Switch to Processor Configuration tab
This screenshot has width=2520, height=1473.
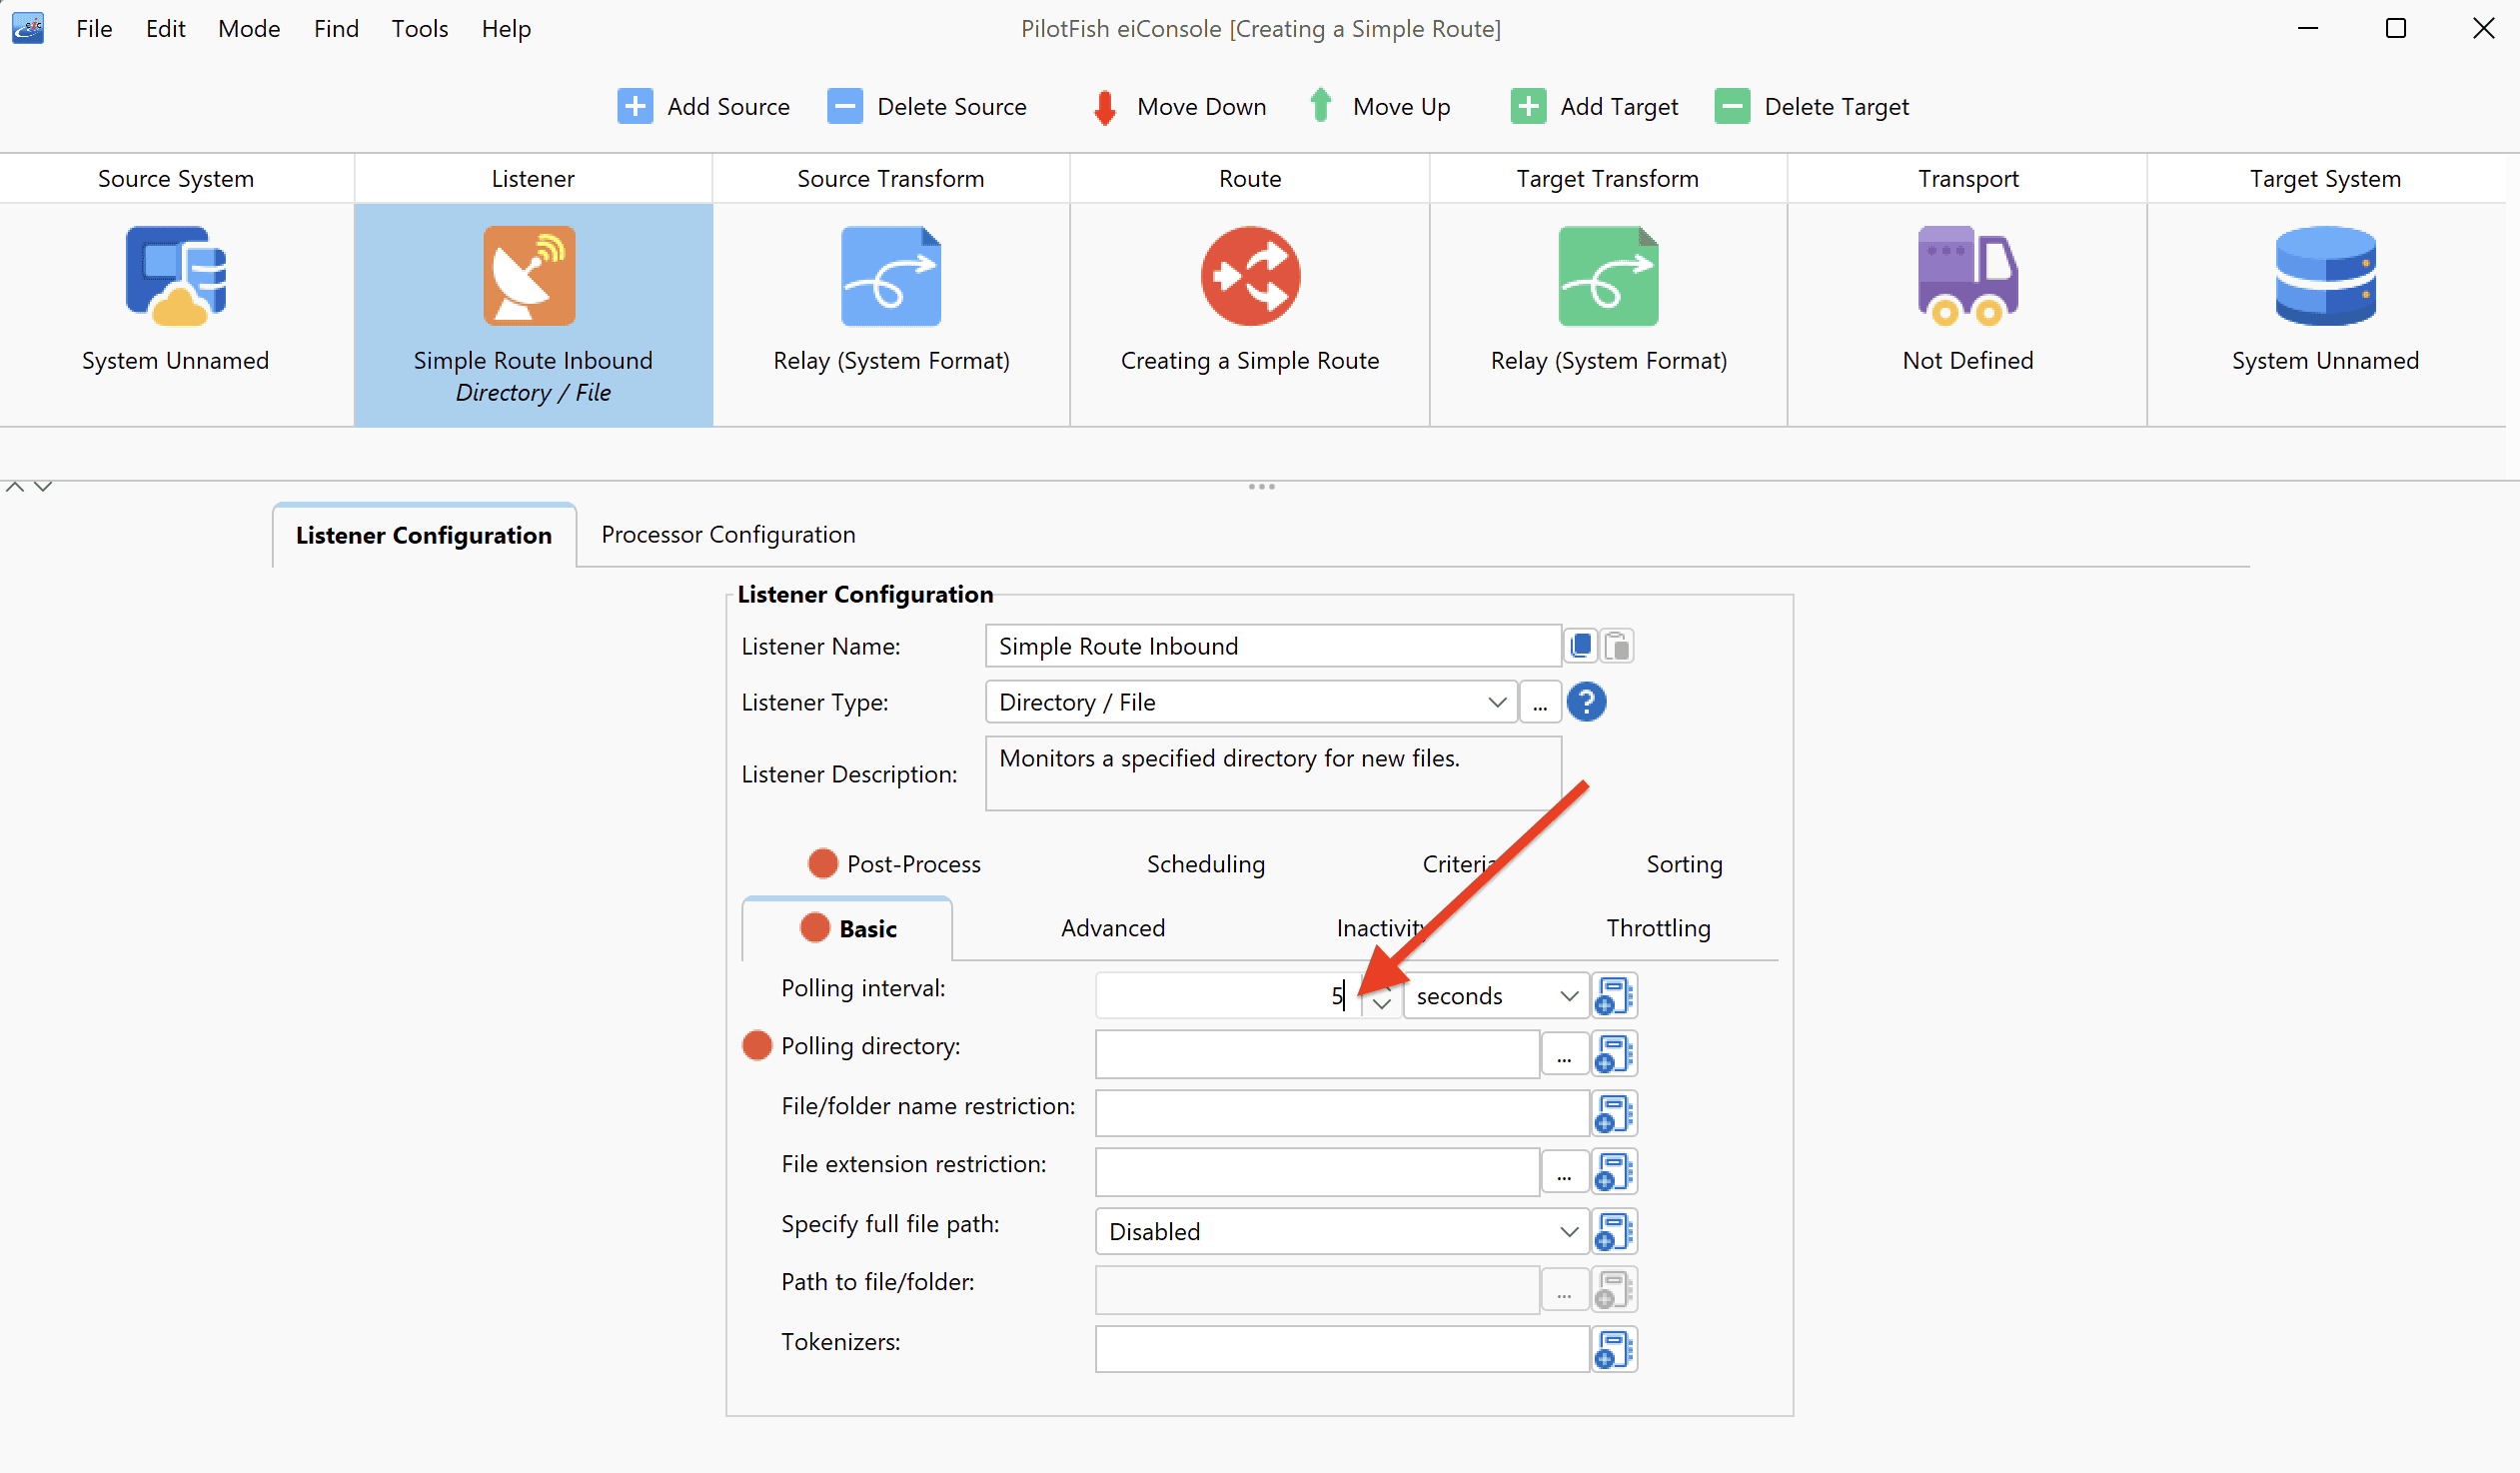point(728,534)
